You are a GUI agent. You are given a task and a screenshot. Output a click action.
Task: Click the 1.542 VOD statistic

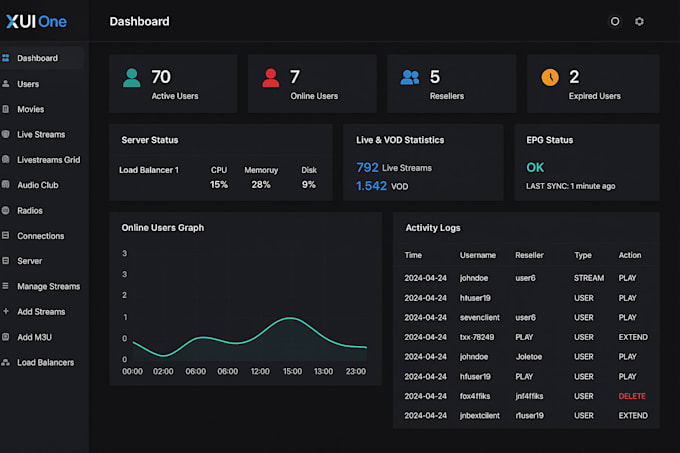click(x=382, y=186)
